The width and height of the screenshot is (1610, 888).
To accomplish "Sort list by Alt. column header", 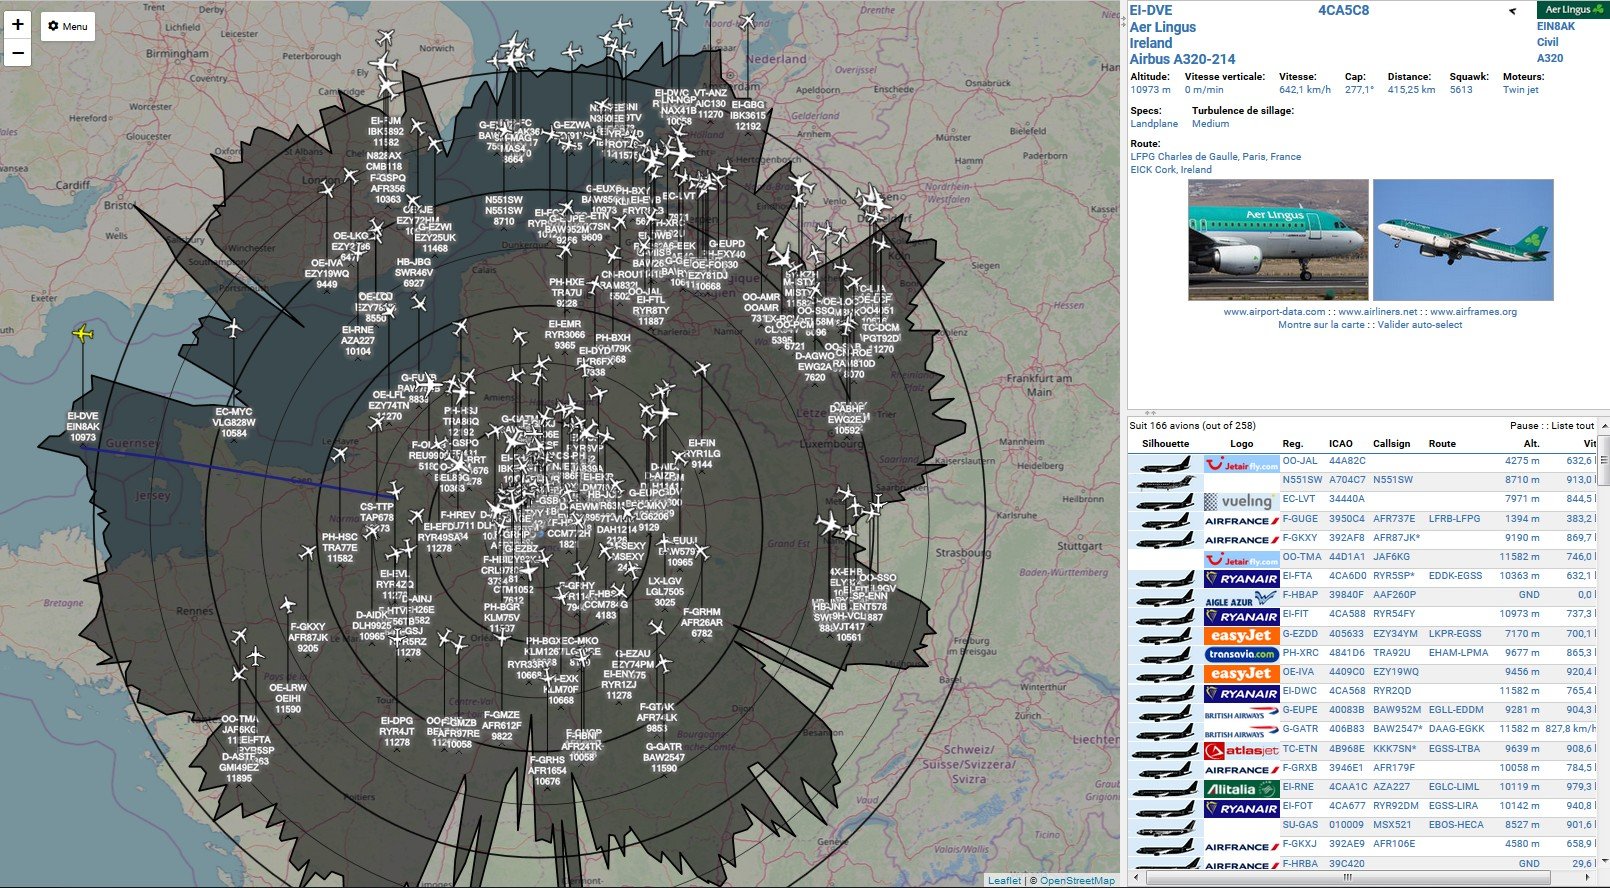I will (x=1531, y=444).
